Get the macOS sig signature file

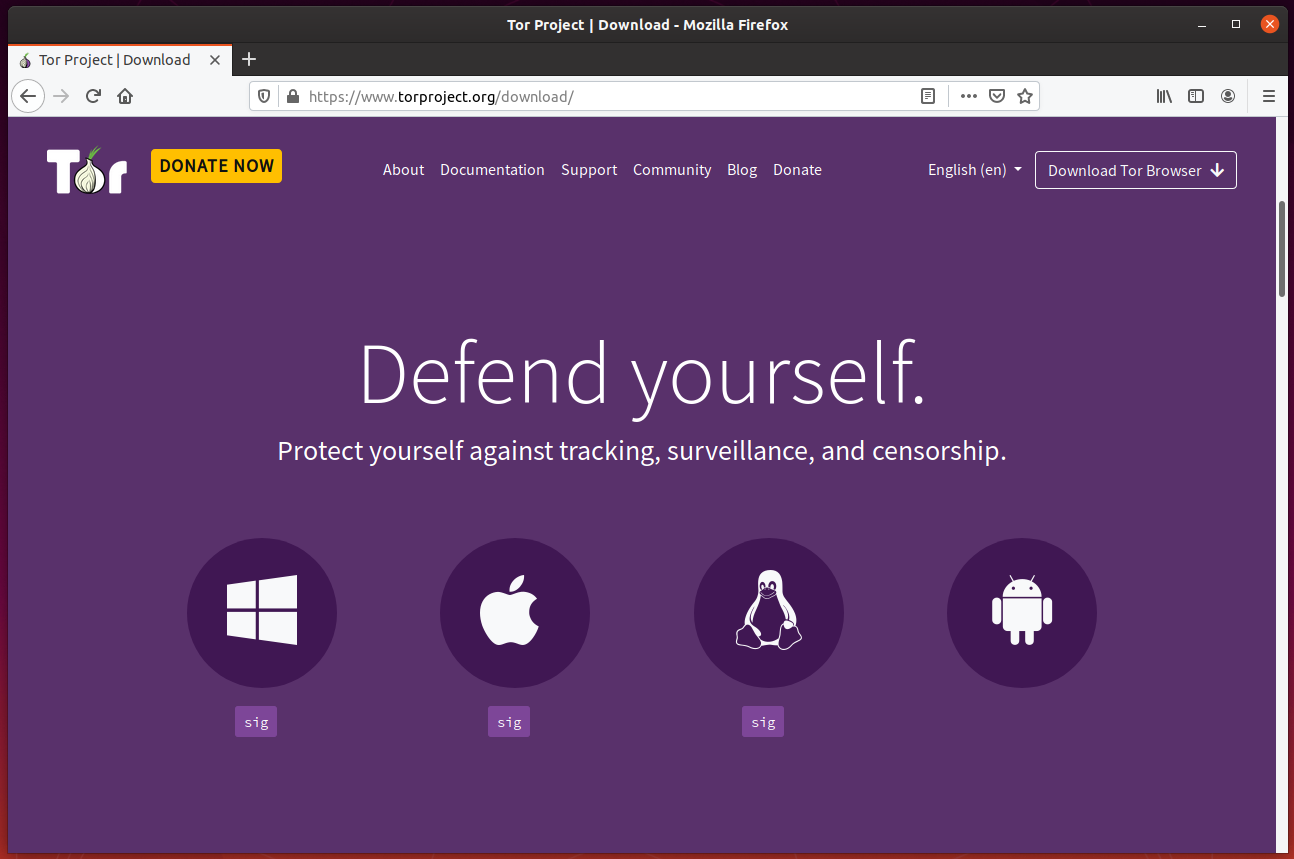[x=509, y=722]
